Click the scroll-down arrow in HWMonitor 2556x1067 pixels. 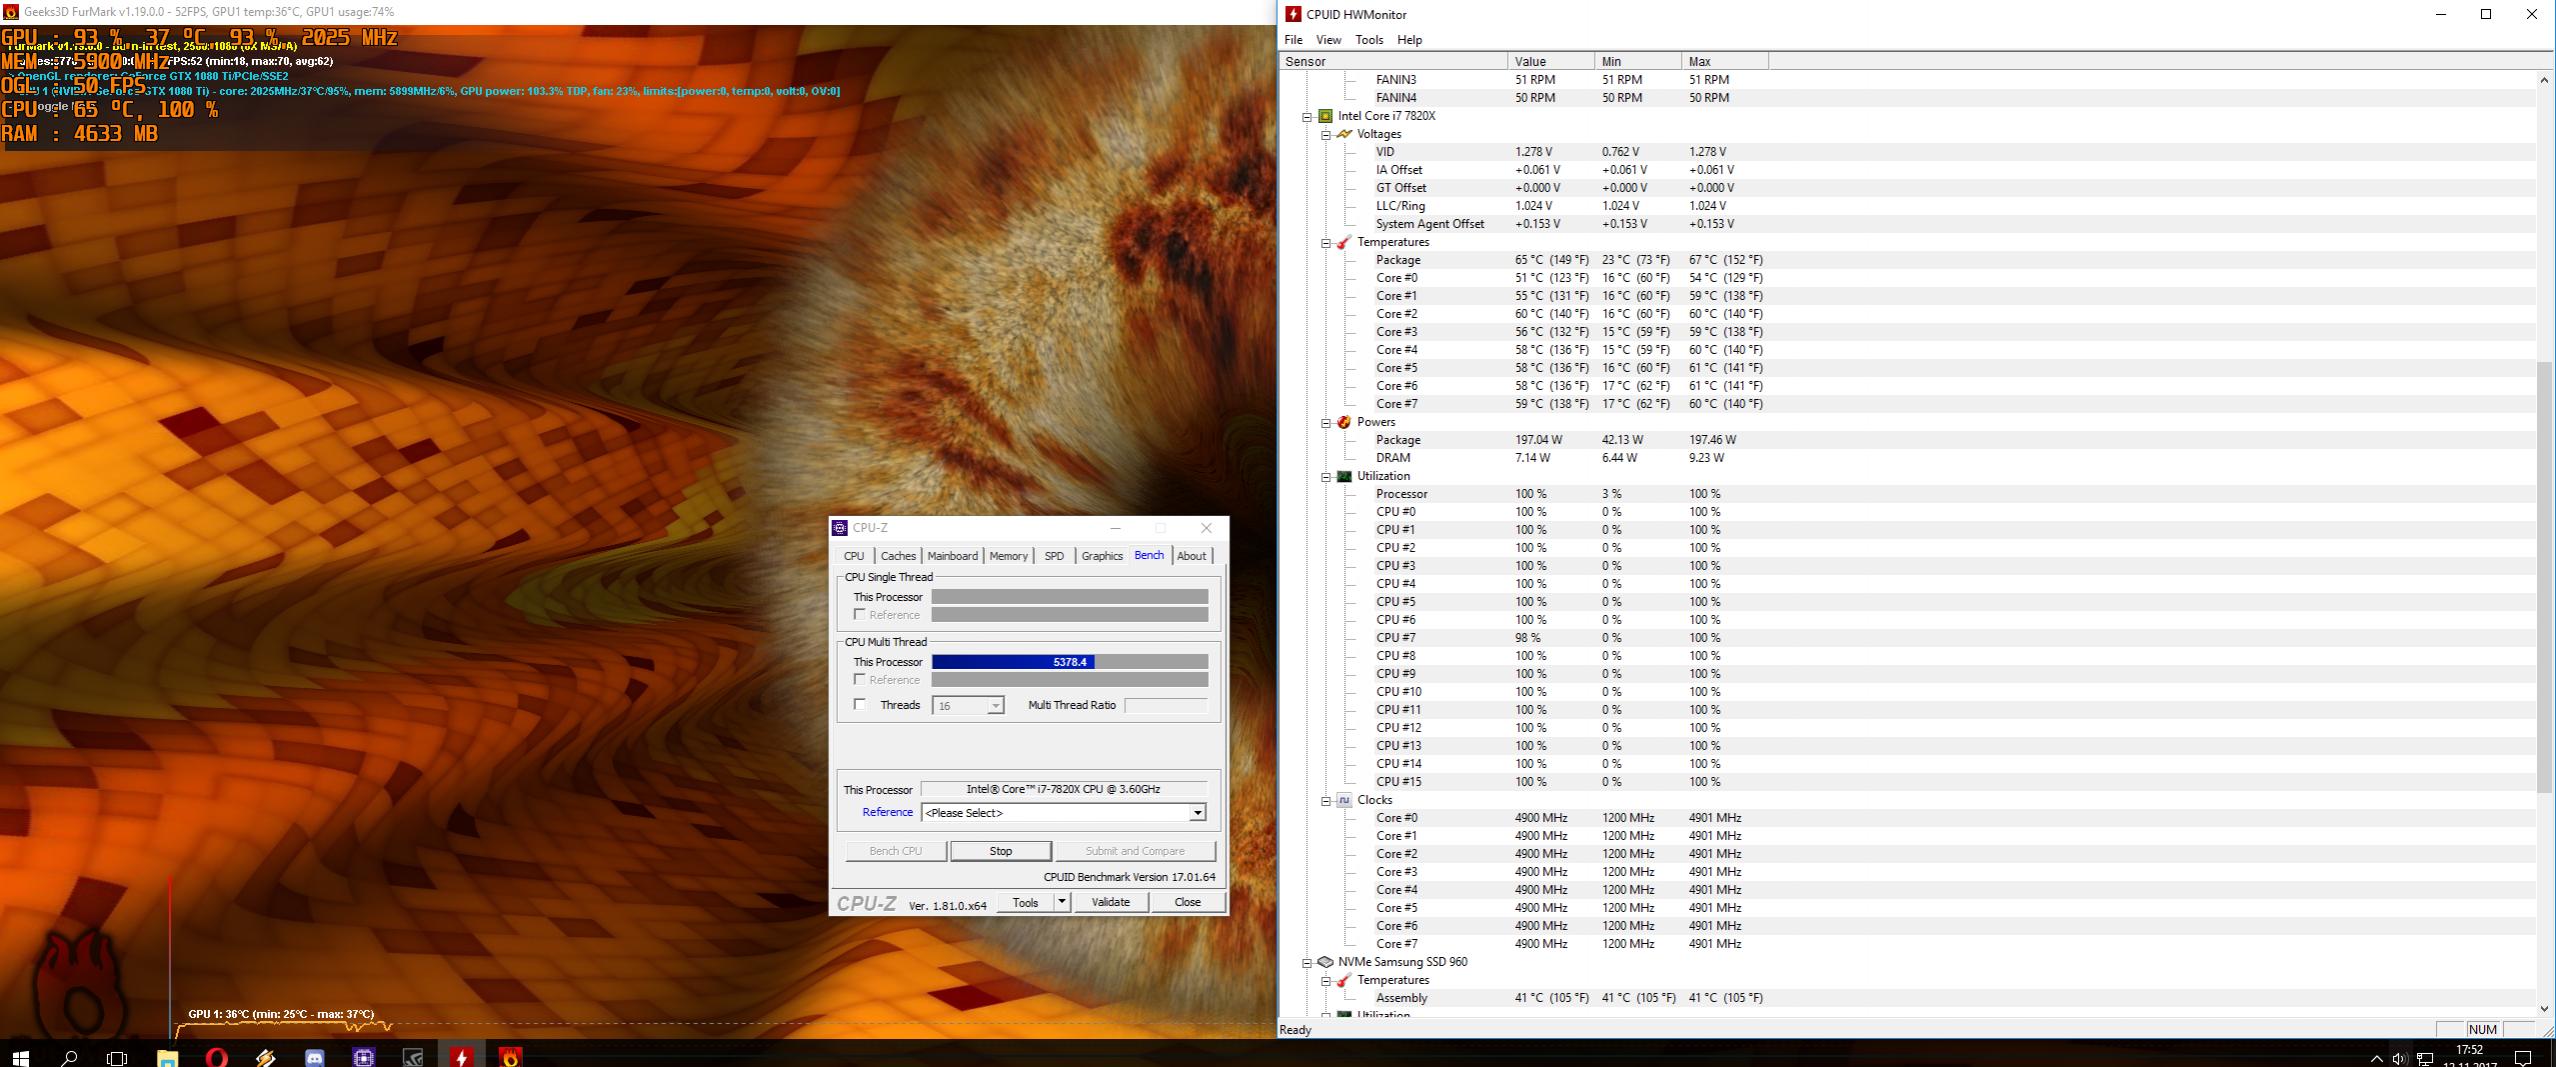pos(2545,1009)
